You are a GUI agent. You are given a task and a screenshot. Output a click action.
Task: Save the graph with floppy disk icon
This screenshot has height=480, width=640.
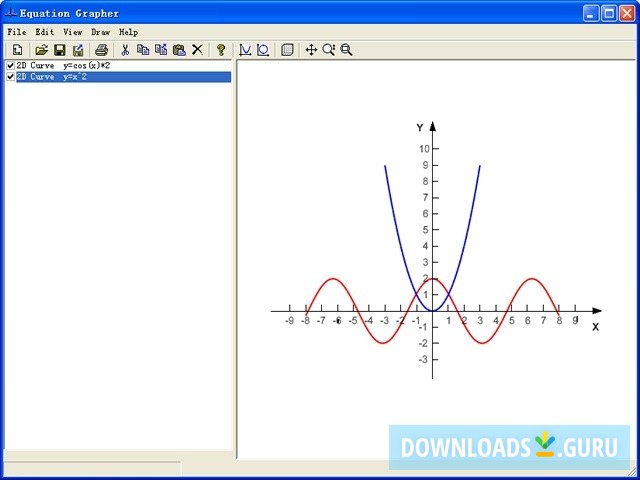60,50
